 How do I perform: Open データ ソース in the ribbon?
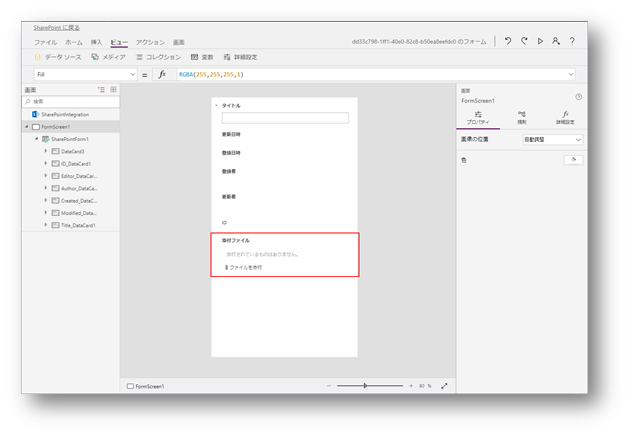pos(60,57)
